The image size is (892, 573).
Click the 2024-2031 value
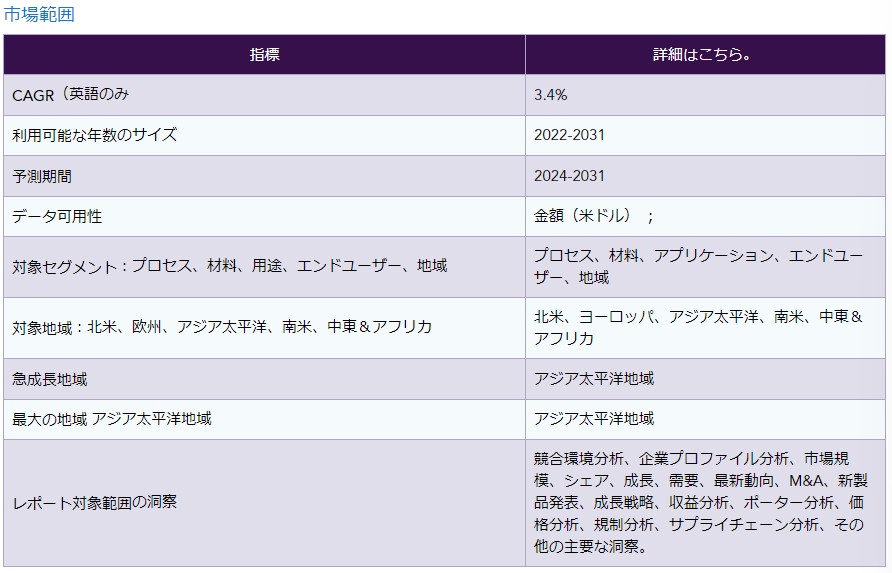point(569,176)
